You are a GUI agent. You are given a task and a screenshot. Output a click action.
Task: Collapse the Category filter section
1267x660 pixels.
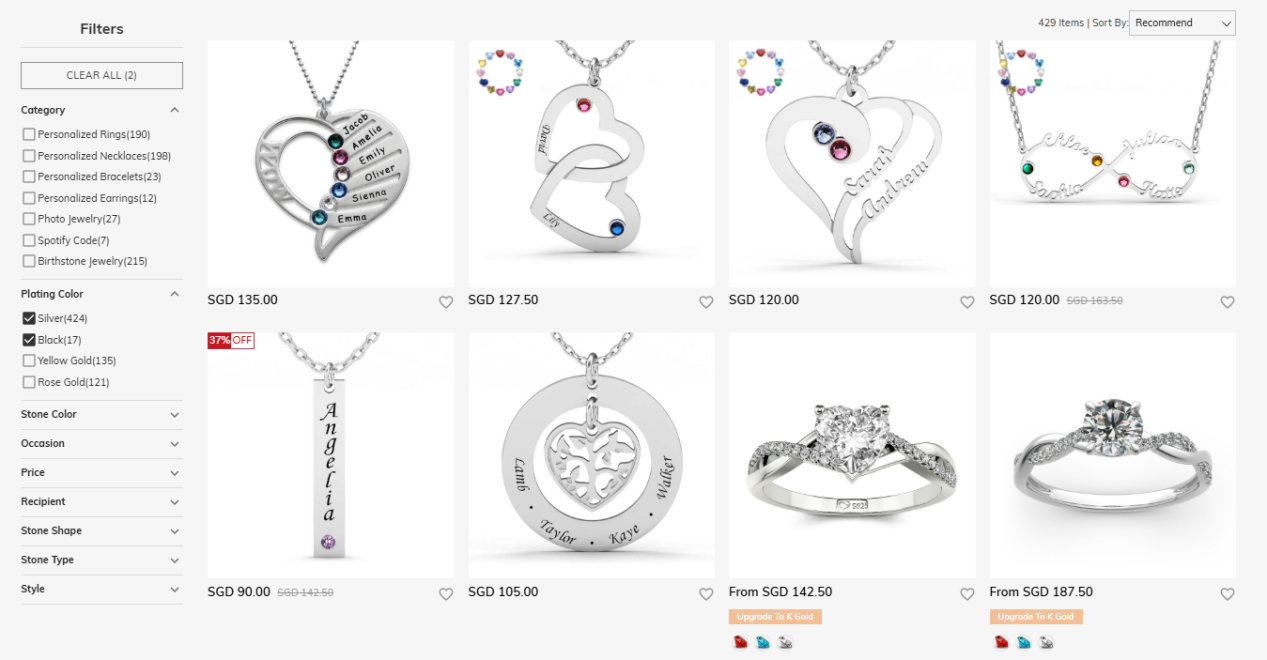pos(101,110)
